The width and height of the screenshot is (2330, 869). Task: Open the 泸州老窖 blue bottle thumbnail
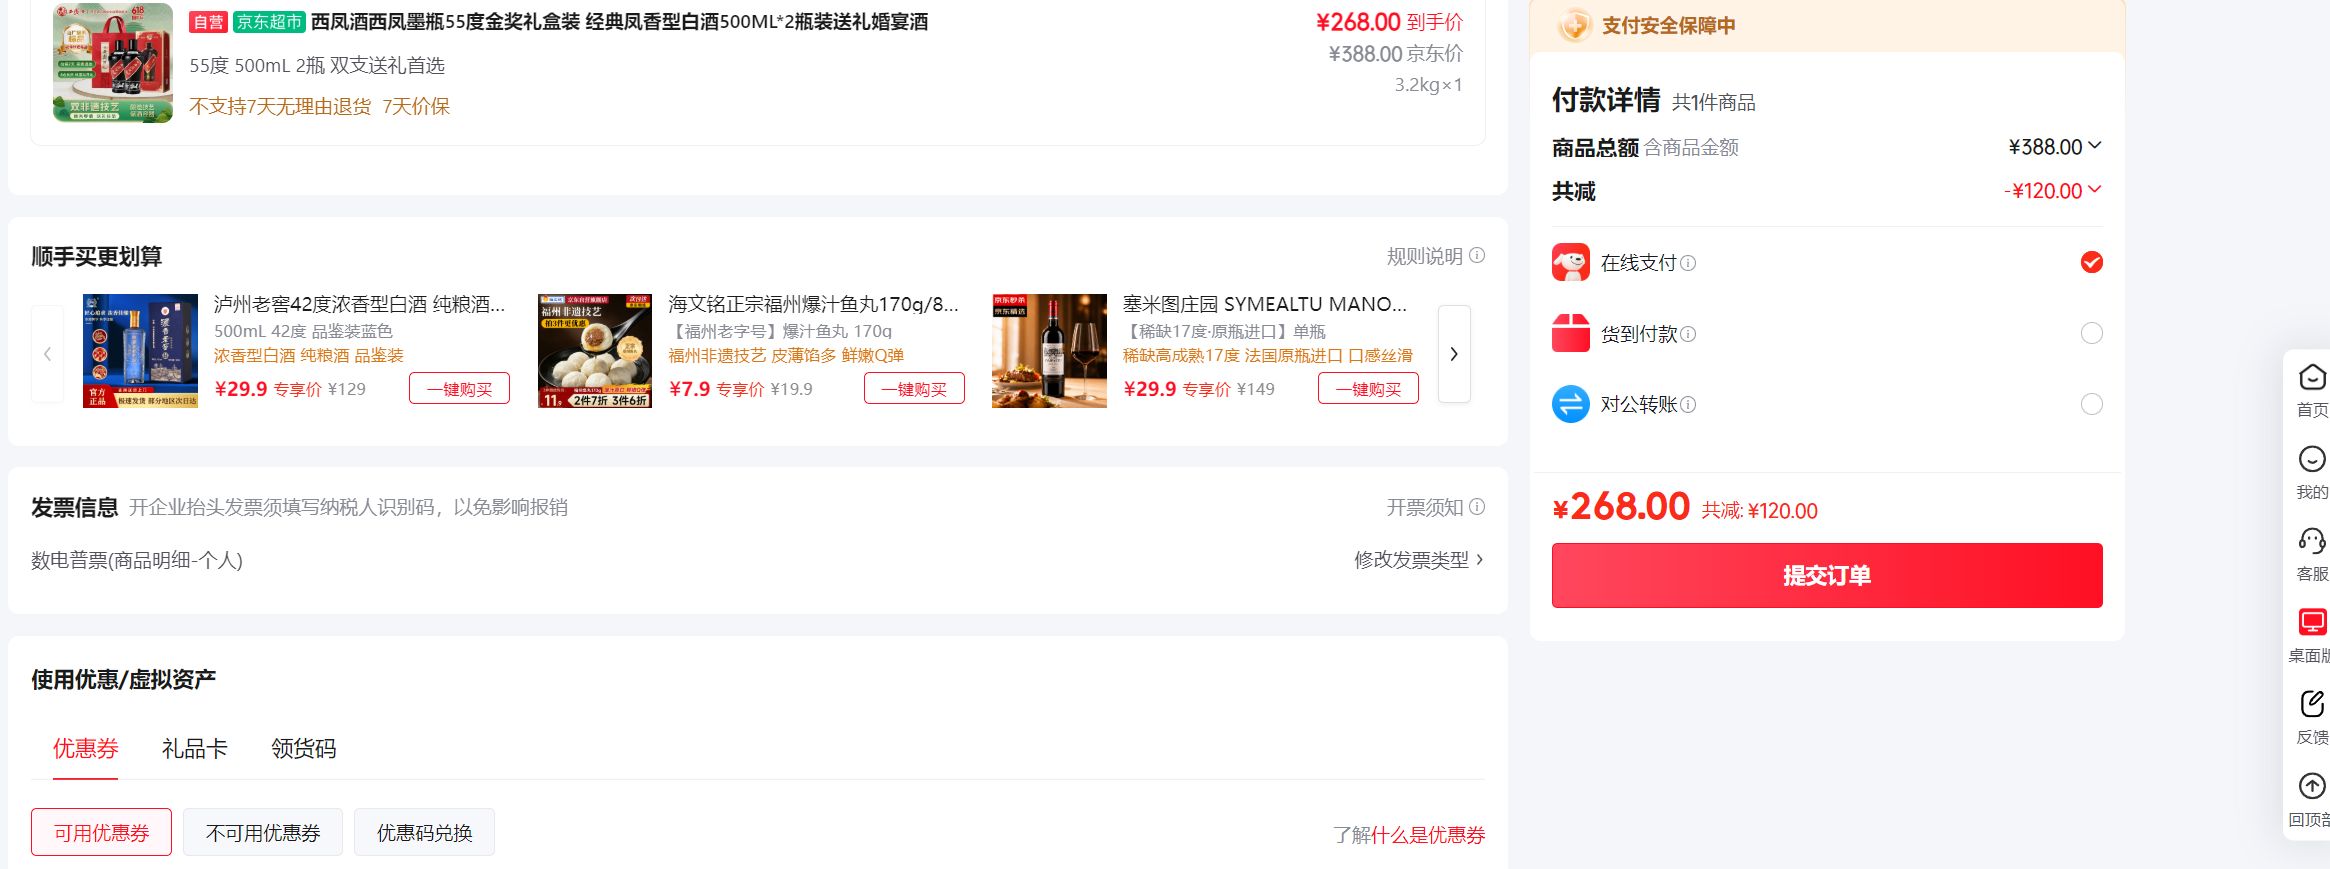pyautogui.click(x=140, y=351)
